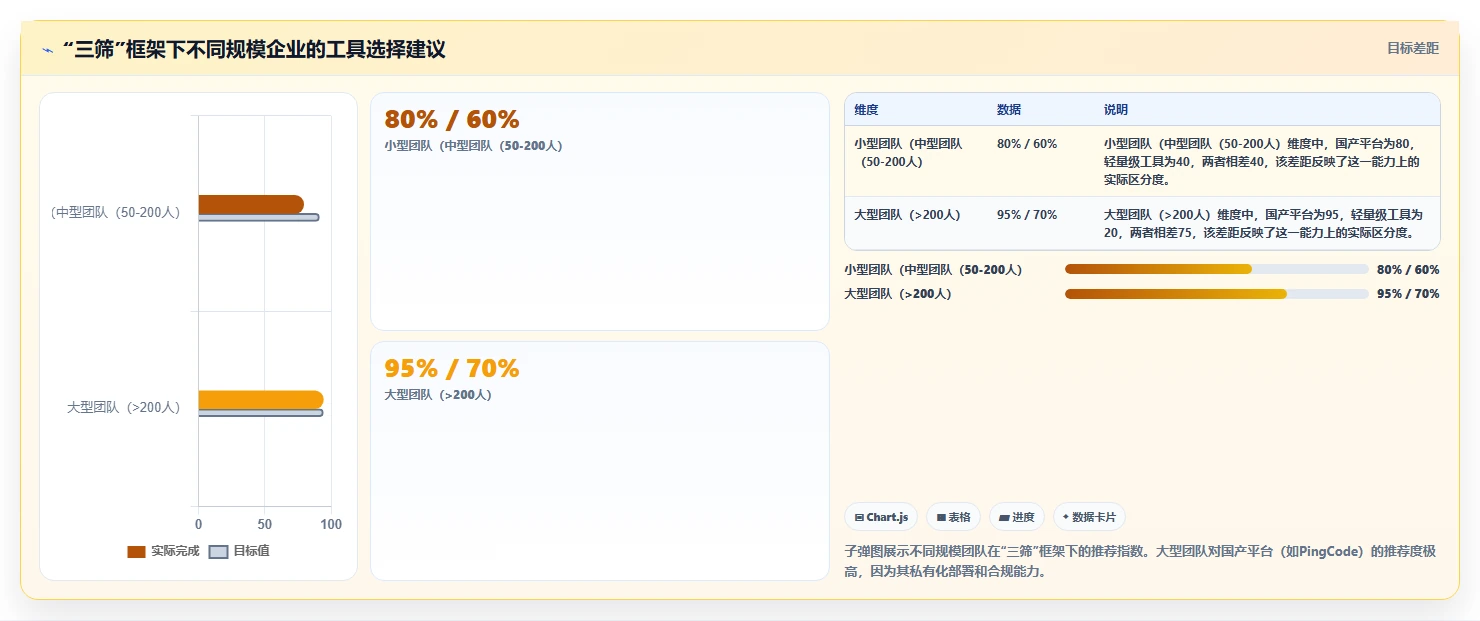Click the 目标差距 label in header
The height and width of the screenshot is (621, 1480).
point(1413,48)
